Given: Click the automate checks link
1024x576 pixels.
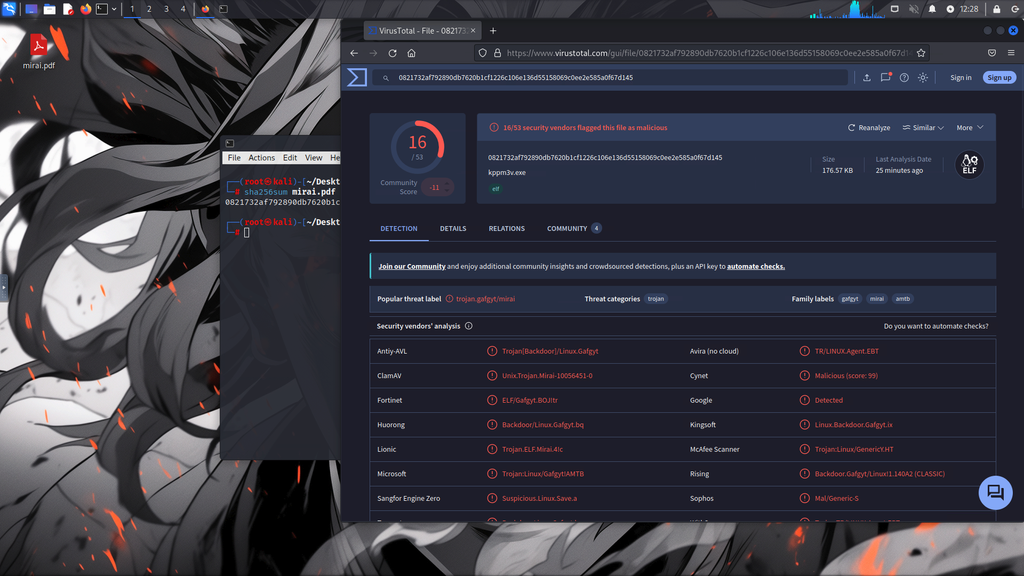Looking at the screenshot, I should coord(756,266).
